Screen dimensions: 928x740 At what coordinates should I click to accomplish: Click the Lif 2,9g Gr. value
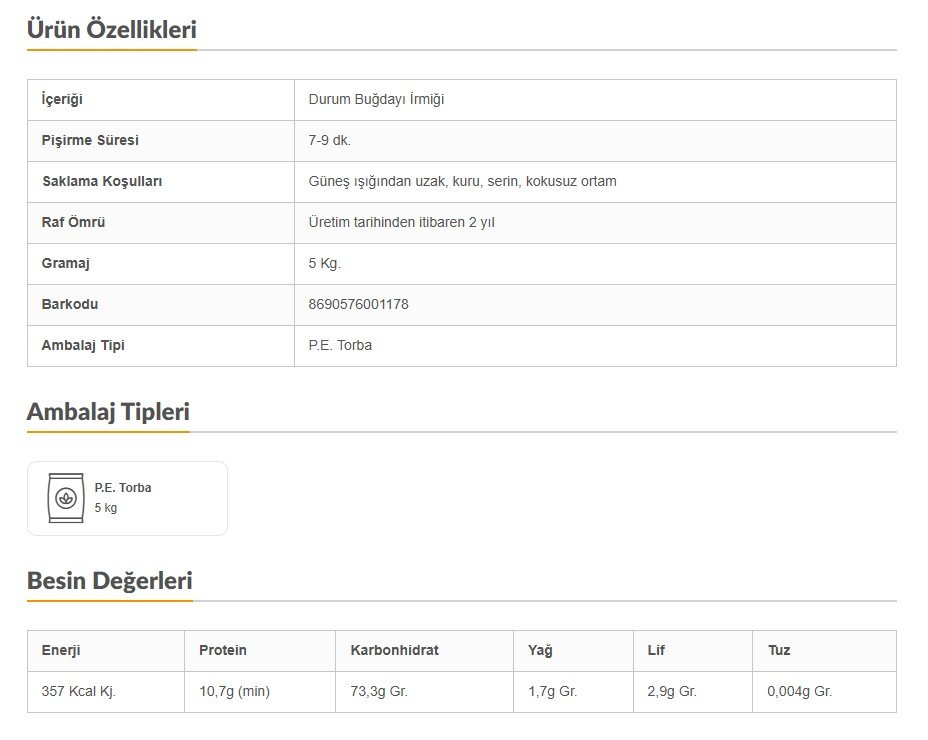coord(672,691)
